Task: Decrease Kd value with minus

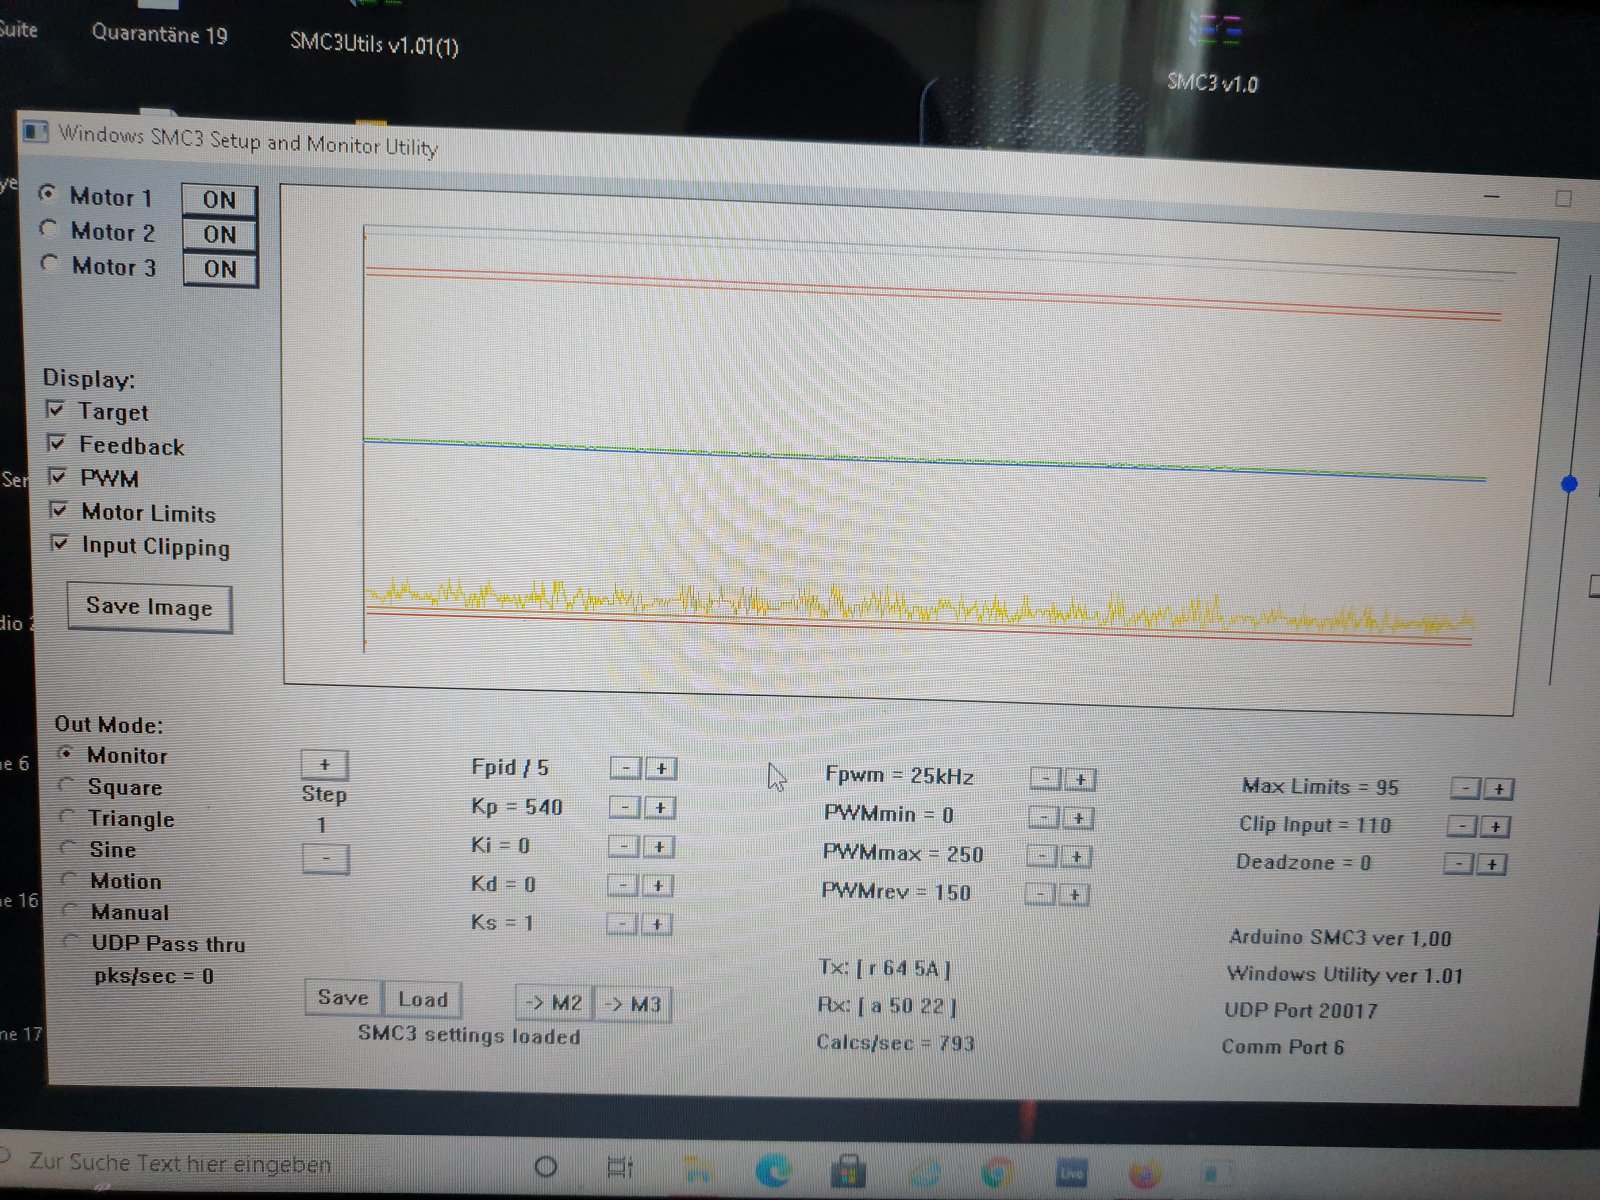Action: point(623,886)
